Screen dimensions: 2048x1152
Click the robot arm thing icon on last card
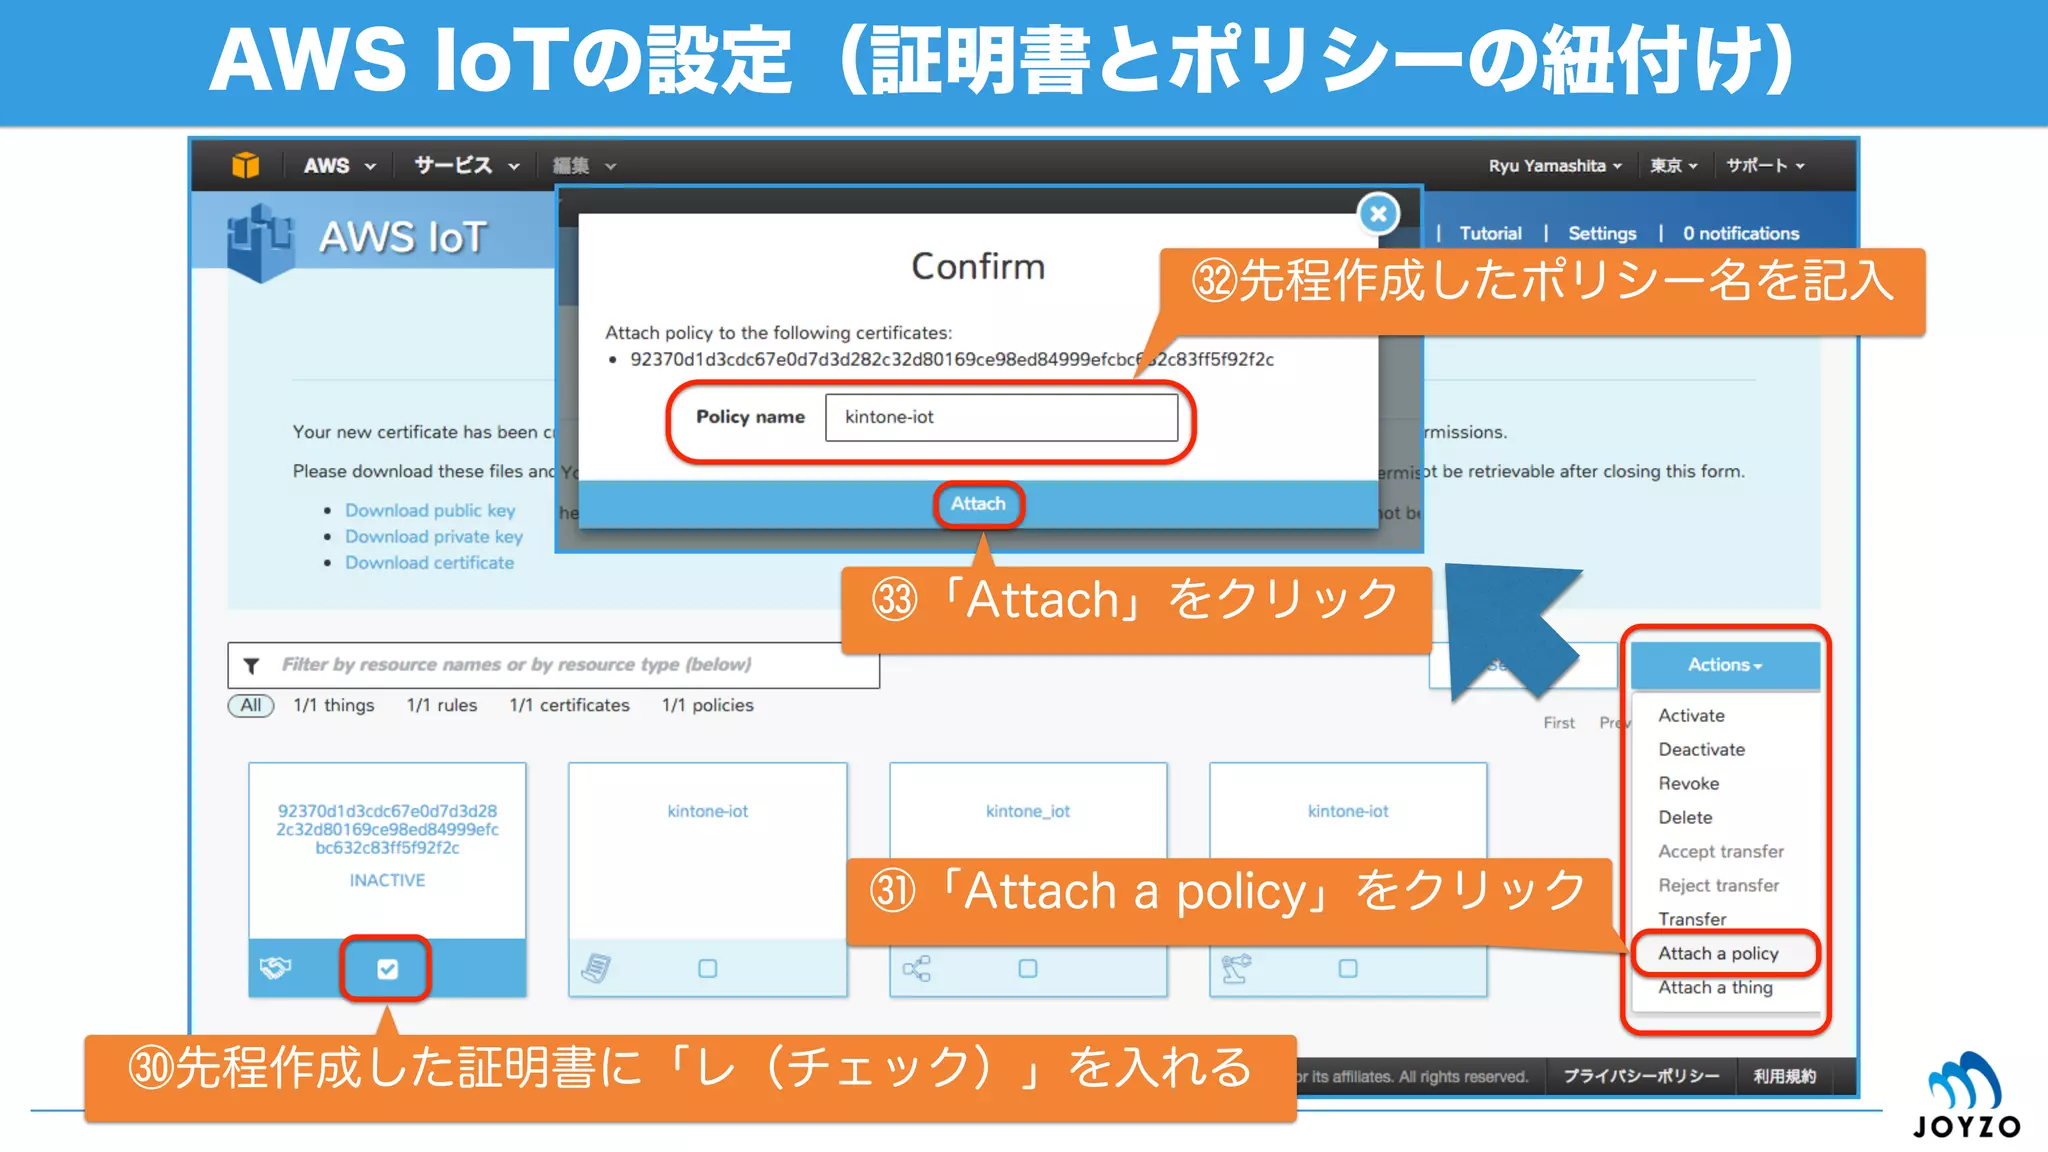[1236, 968]
